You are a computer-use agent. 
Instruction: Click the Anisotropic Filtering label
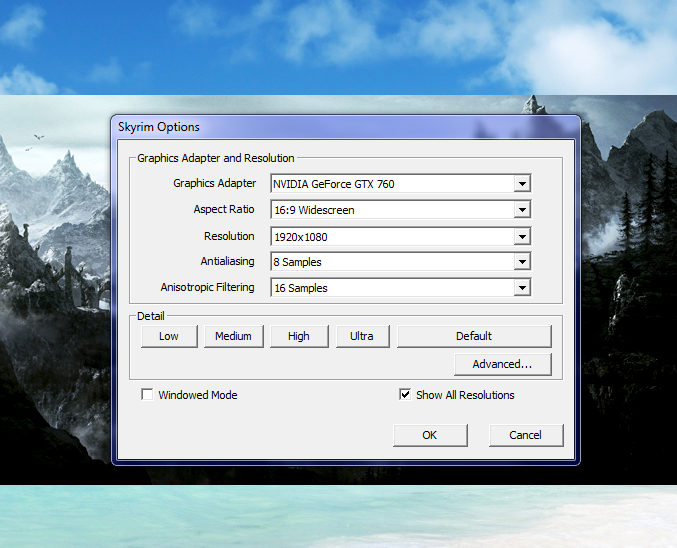pos(207,287)
